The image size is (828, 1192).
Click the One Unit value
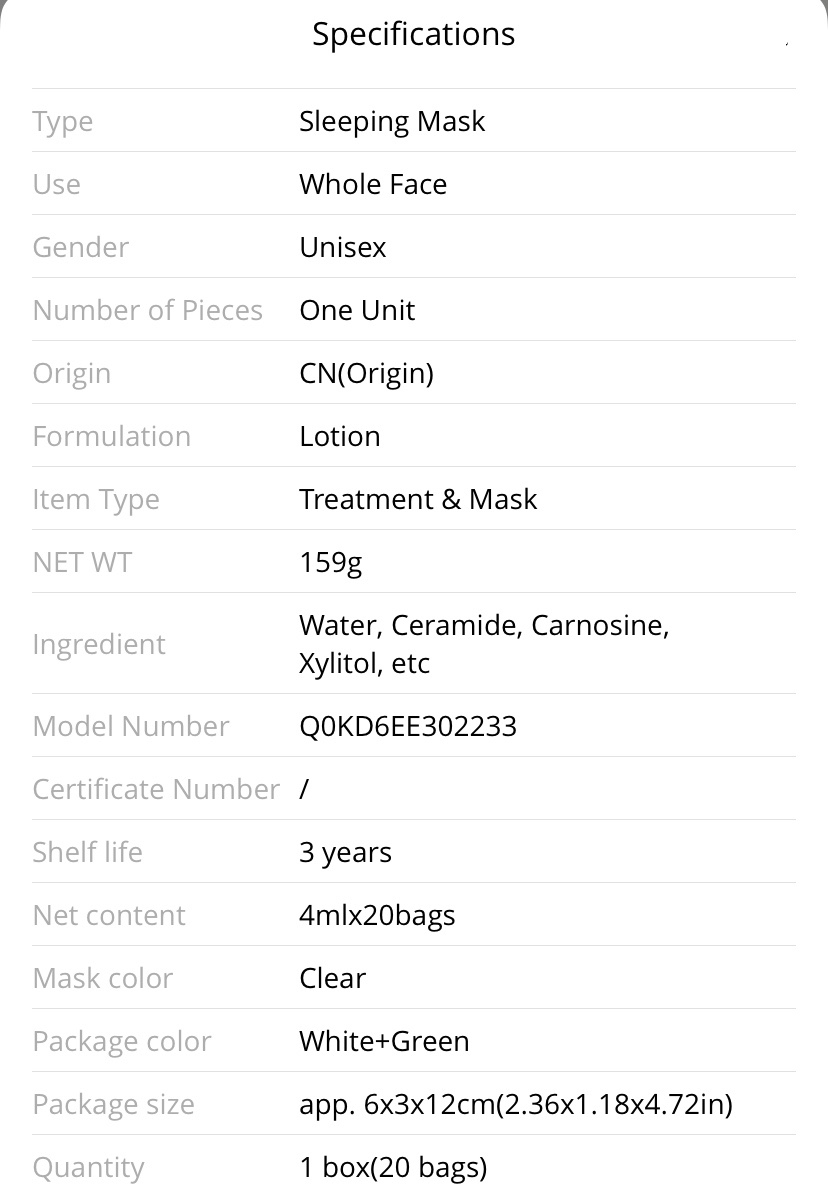point(357,310)
